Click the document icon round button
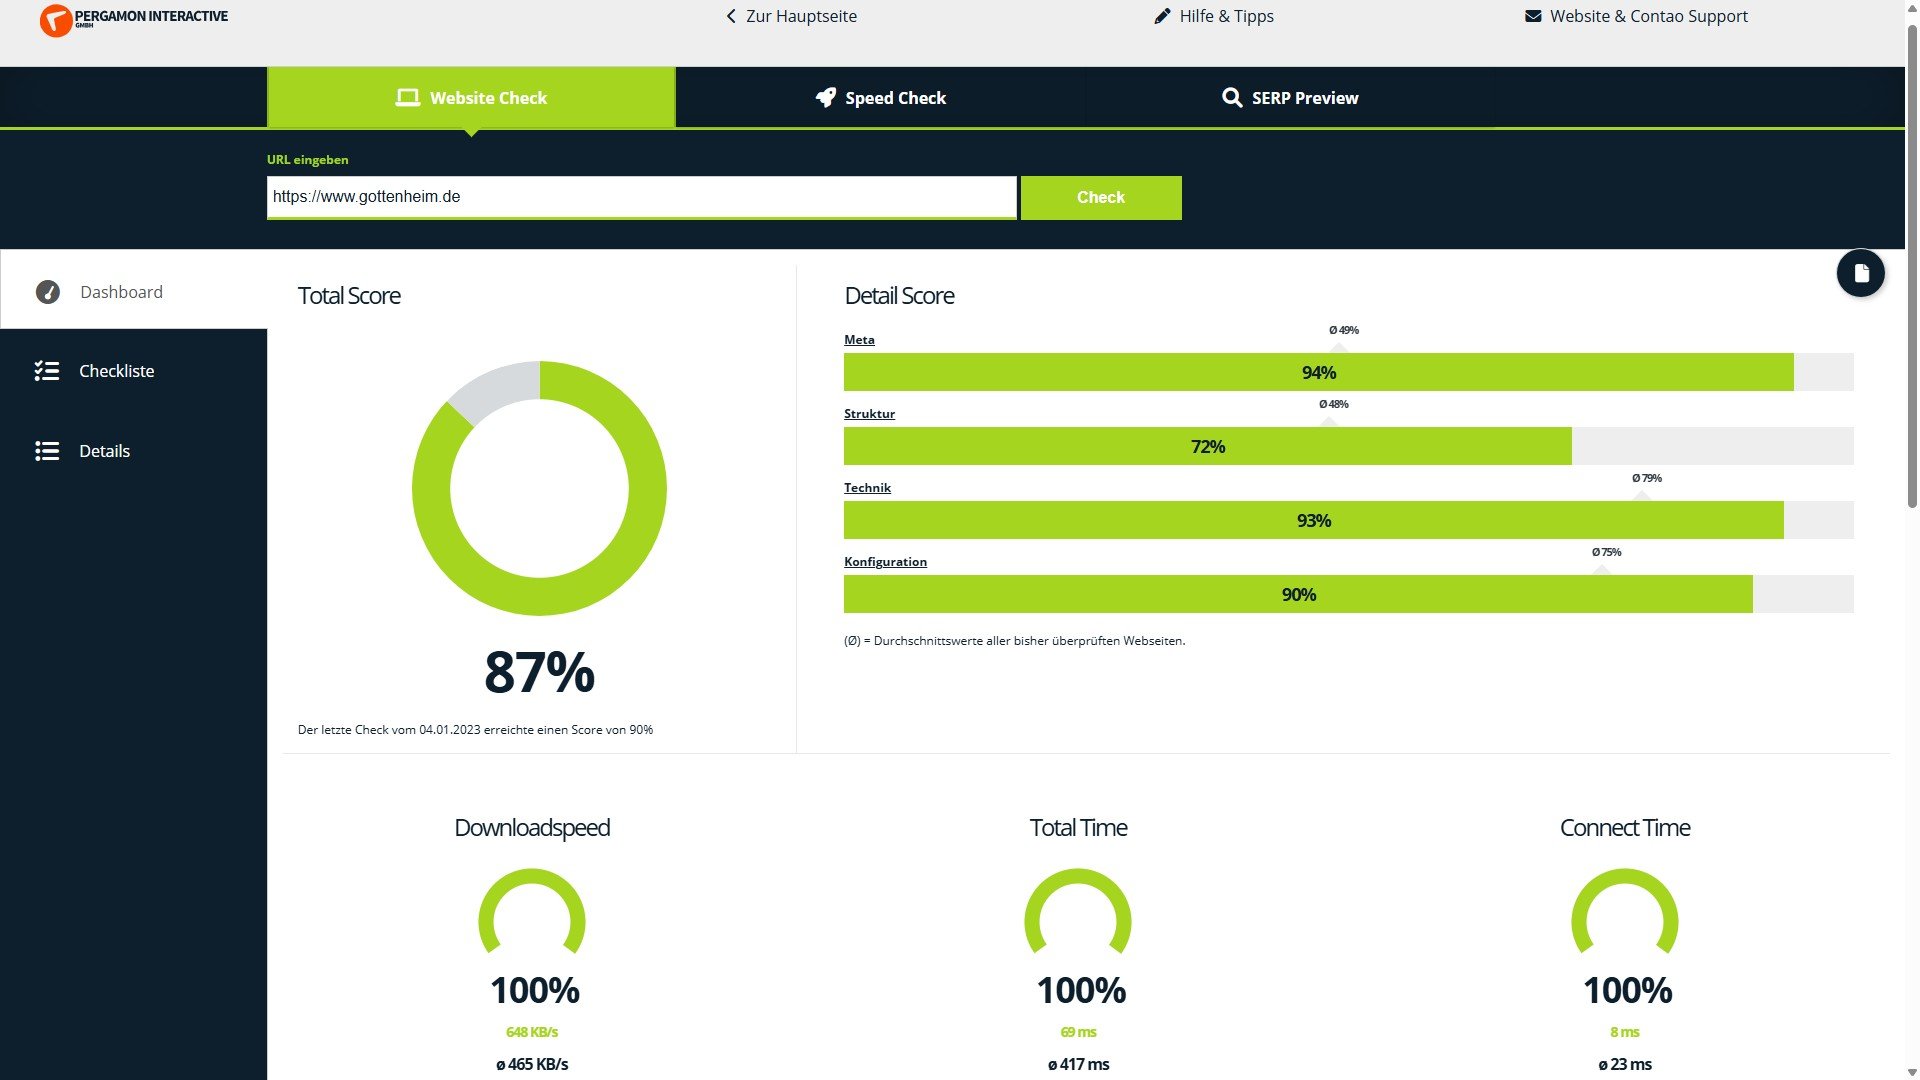Viewport: 1920px width, 1080px height. tap(1860, 273)
